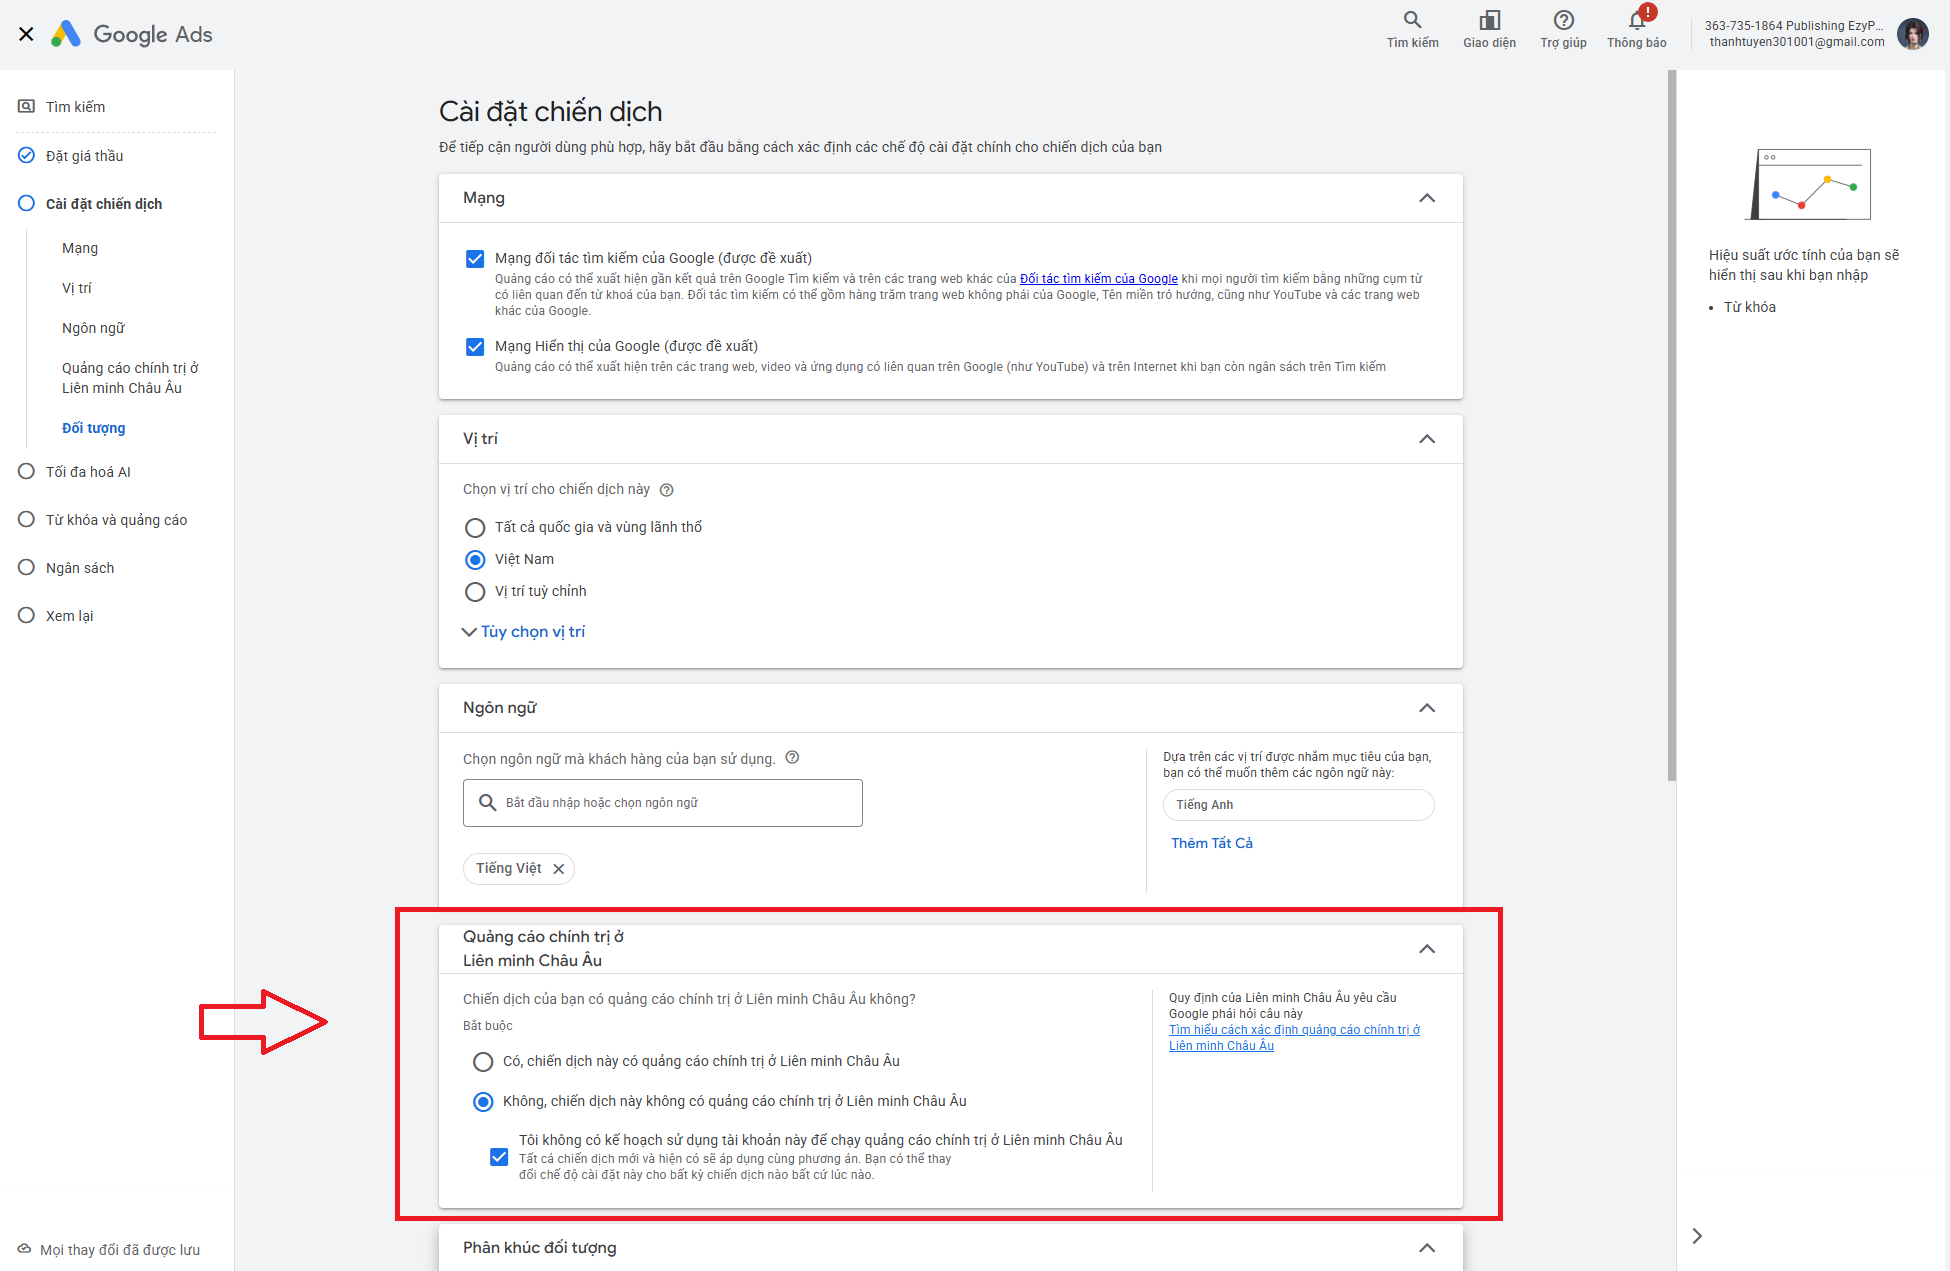Screen dimensions: 1950x1271
Task: Jump to the Vị trí subsection in sidebar
Action: coord(76,288)
